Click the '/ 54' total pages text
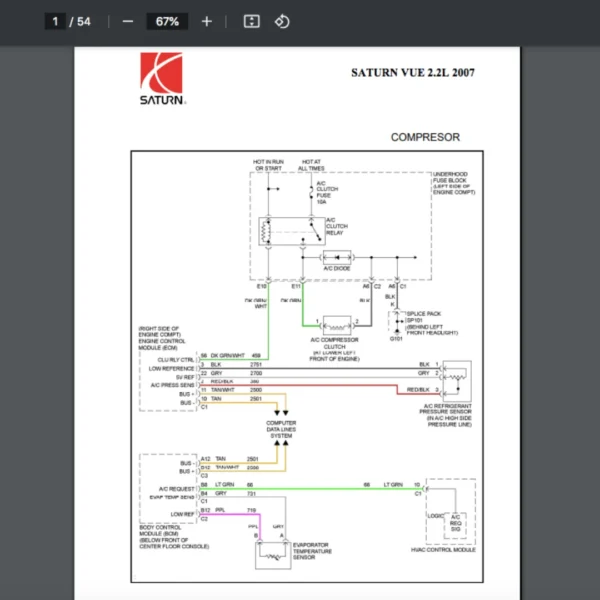 pos(80,21)
